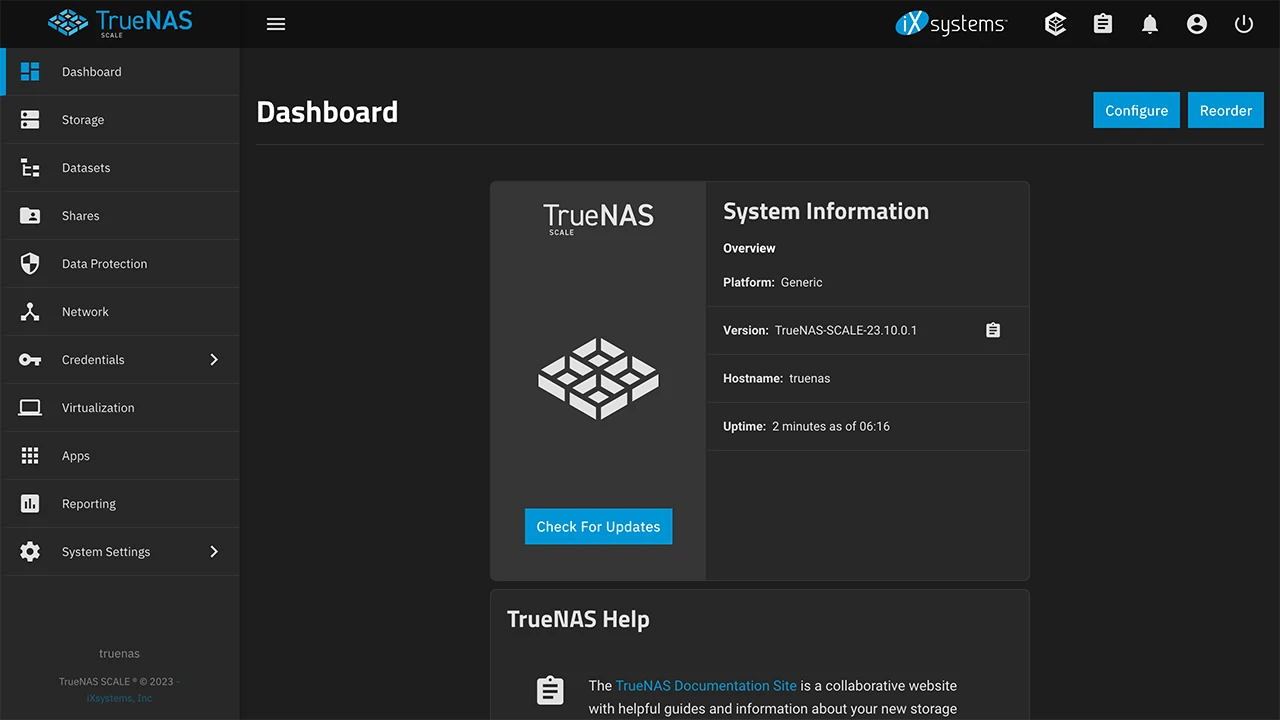
Task: Navigate to Datasets
Action: tap(86, 167)
